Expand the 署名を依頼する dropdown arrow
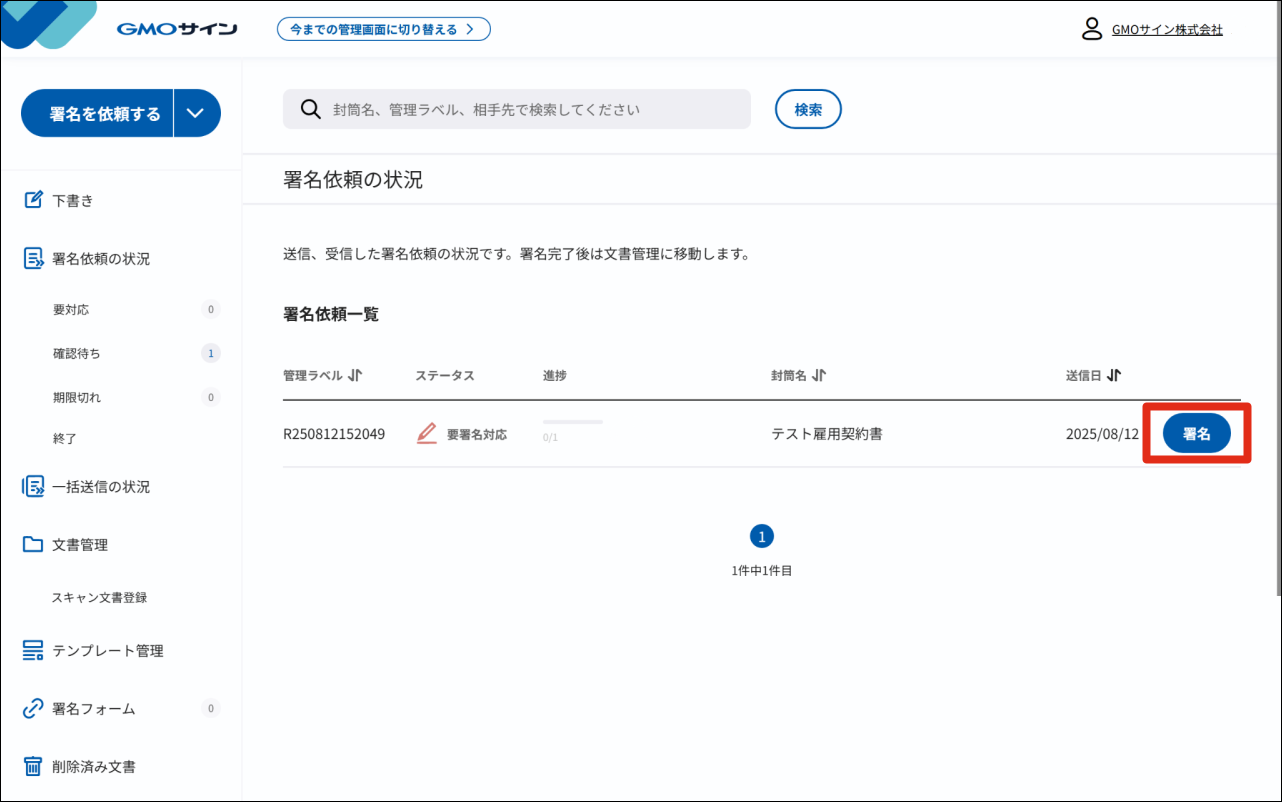Screen dimensions: 1282x802 tap(196, 113)
